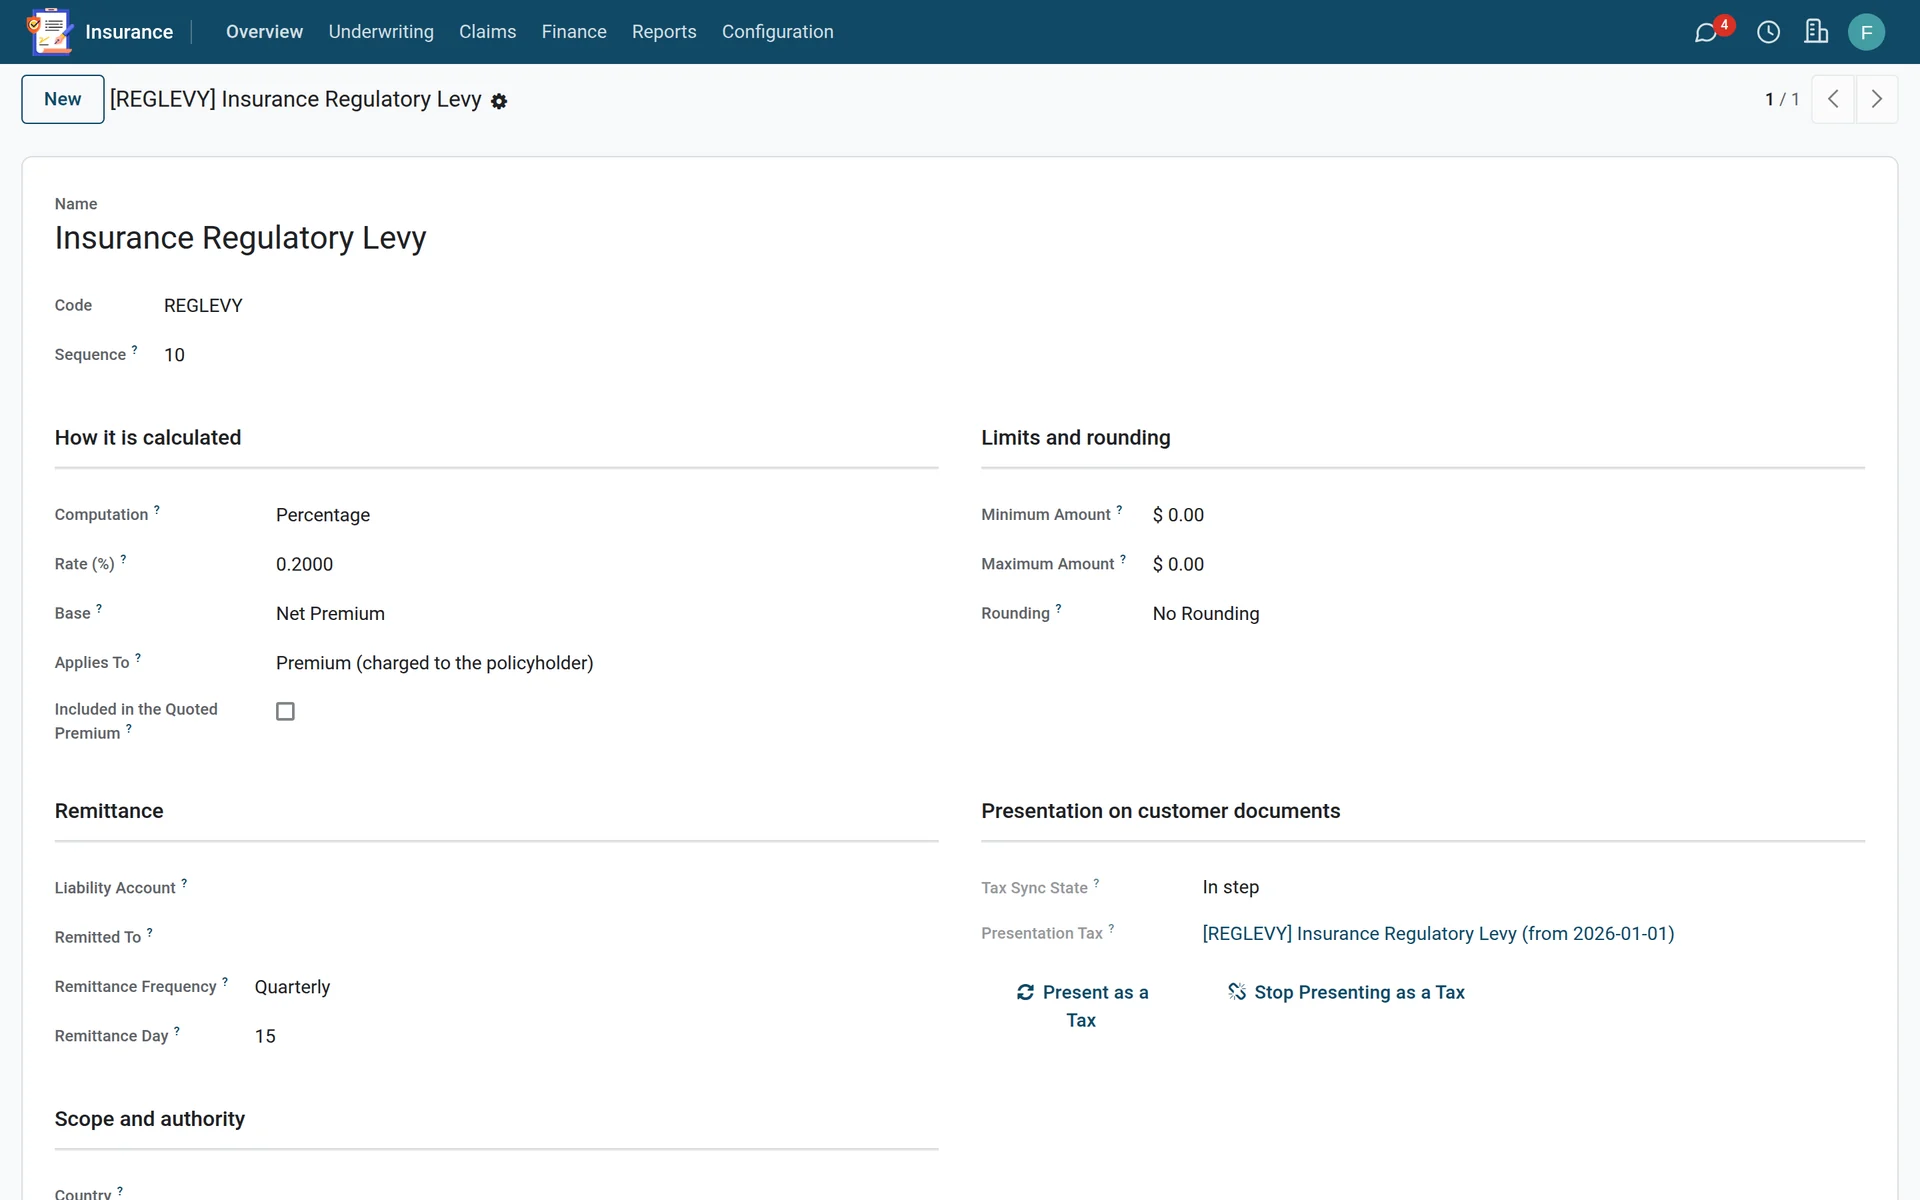Open the gear actions menu beside title
The width and height of the screenshot is (1920, 1200).
pyautogui.click(x=499, y=101)
